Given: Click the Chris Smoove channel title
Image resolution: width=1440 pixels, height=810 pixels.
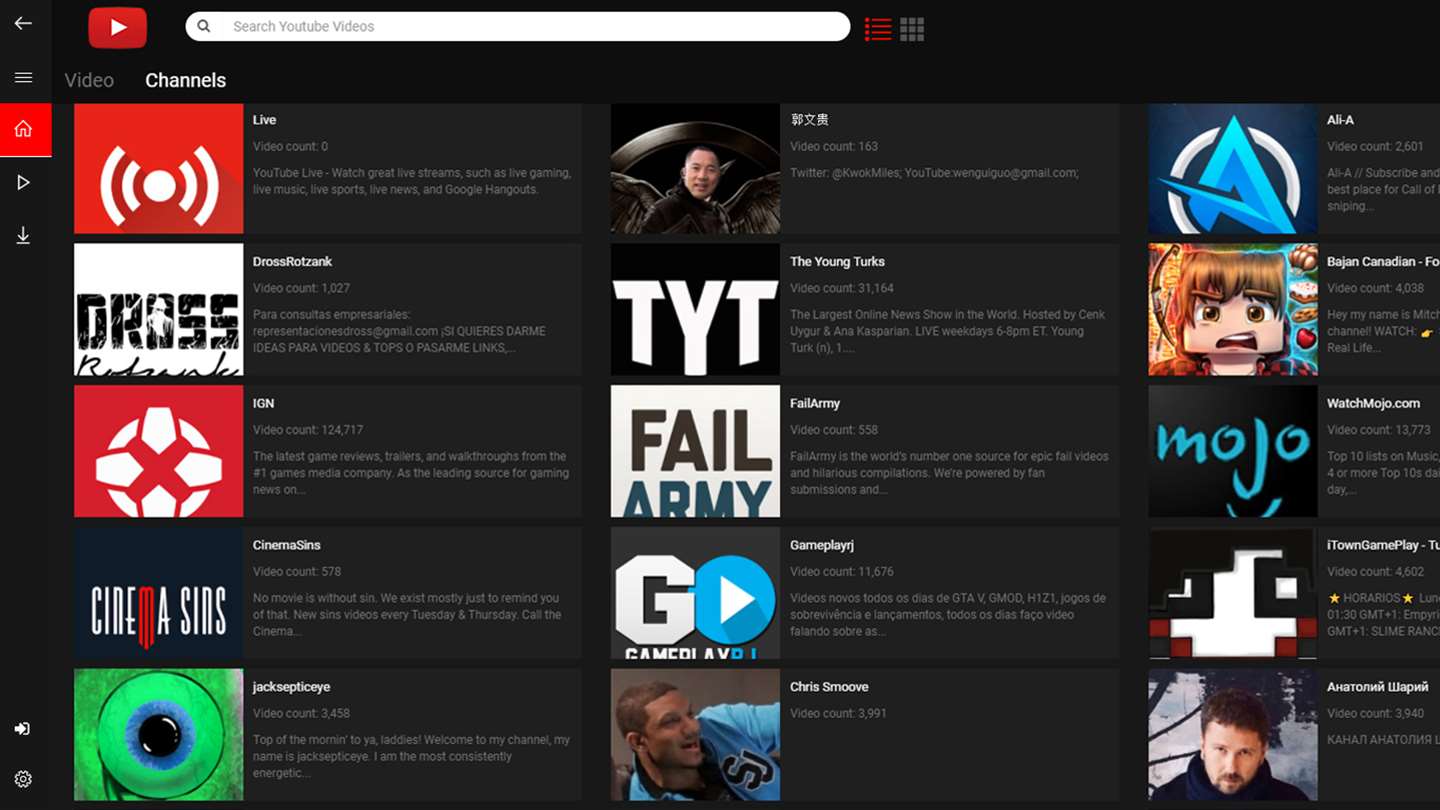Looking at the screenshot, I should coord(829,687).
